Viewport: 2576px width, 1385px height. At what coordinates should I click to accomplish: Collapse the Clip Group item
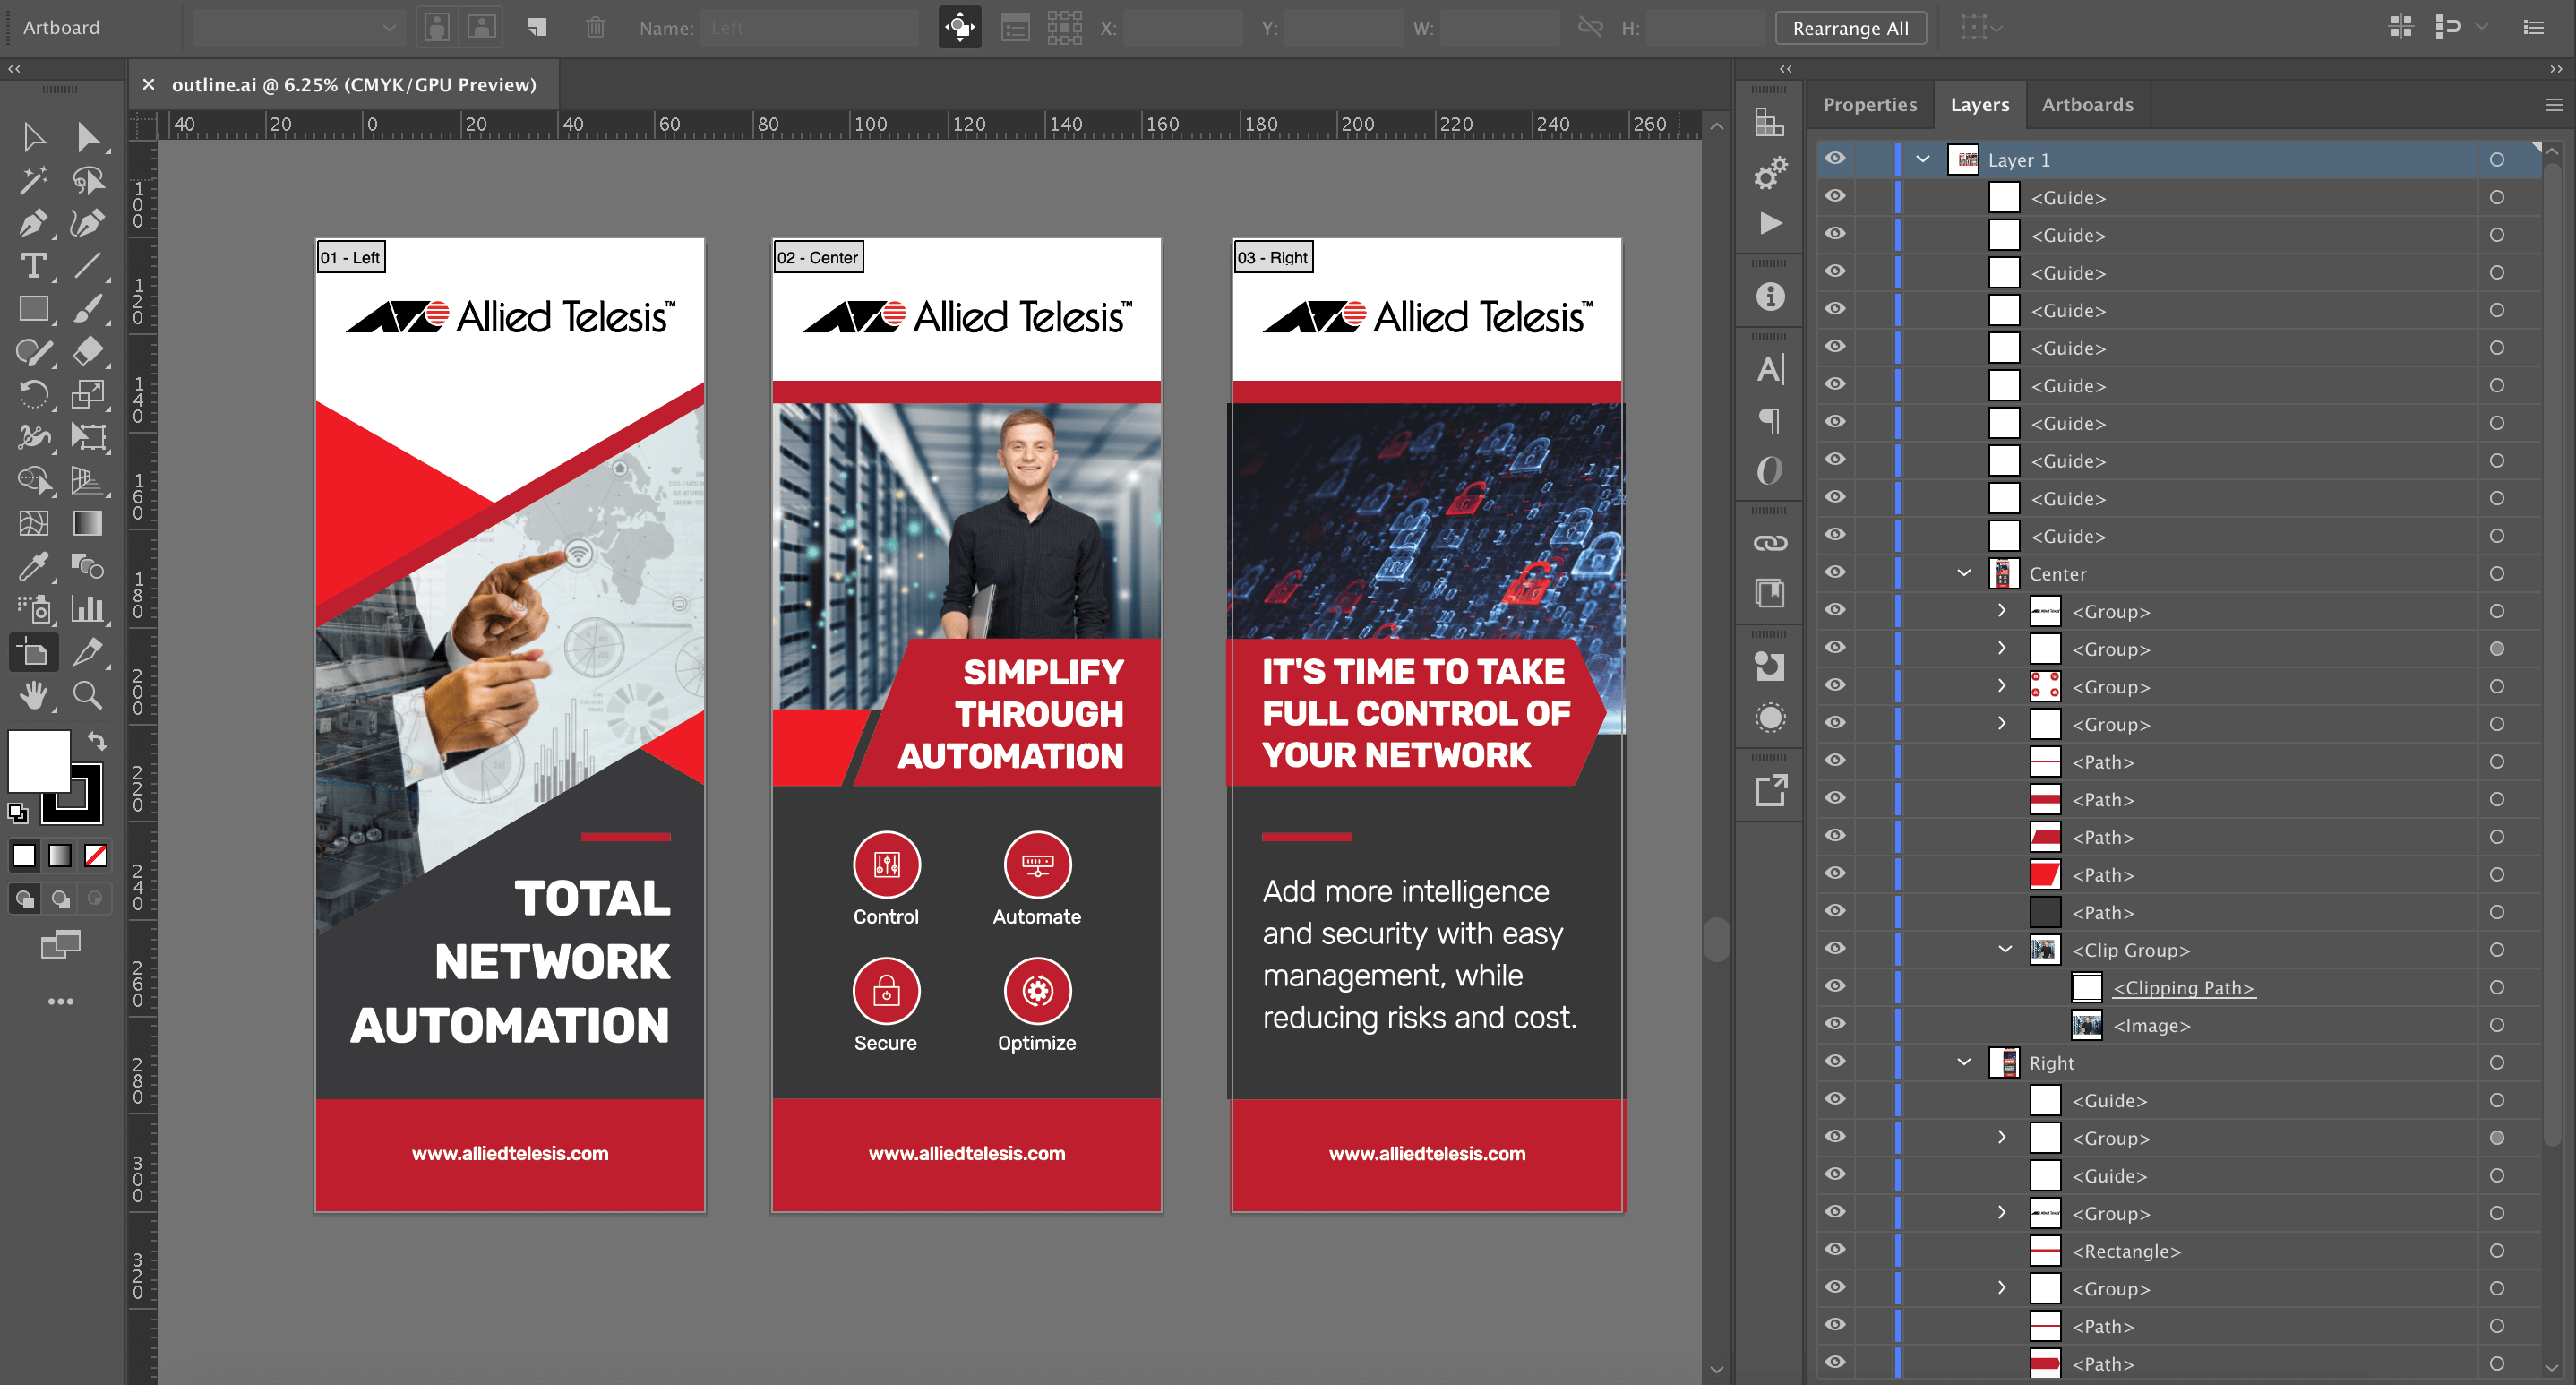pyautogui.click(x=2005, y=950)
